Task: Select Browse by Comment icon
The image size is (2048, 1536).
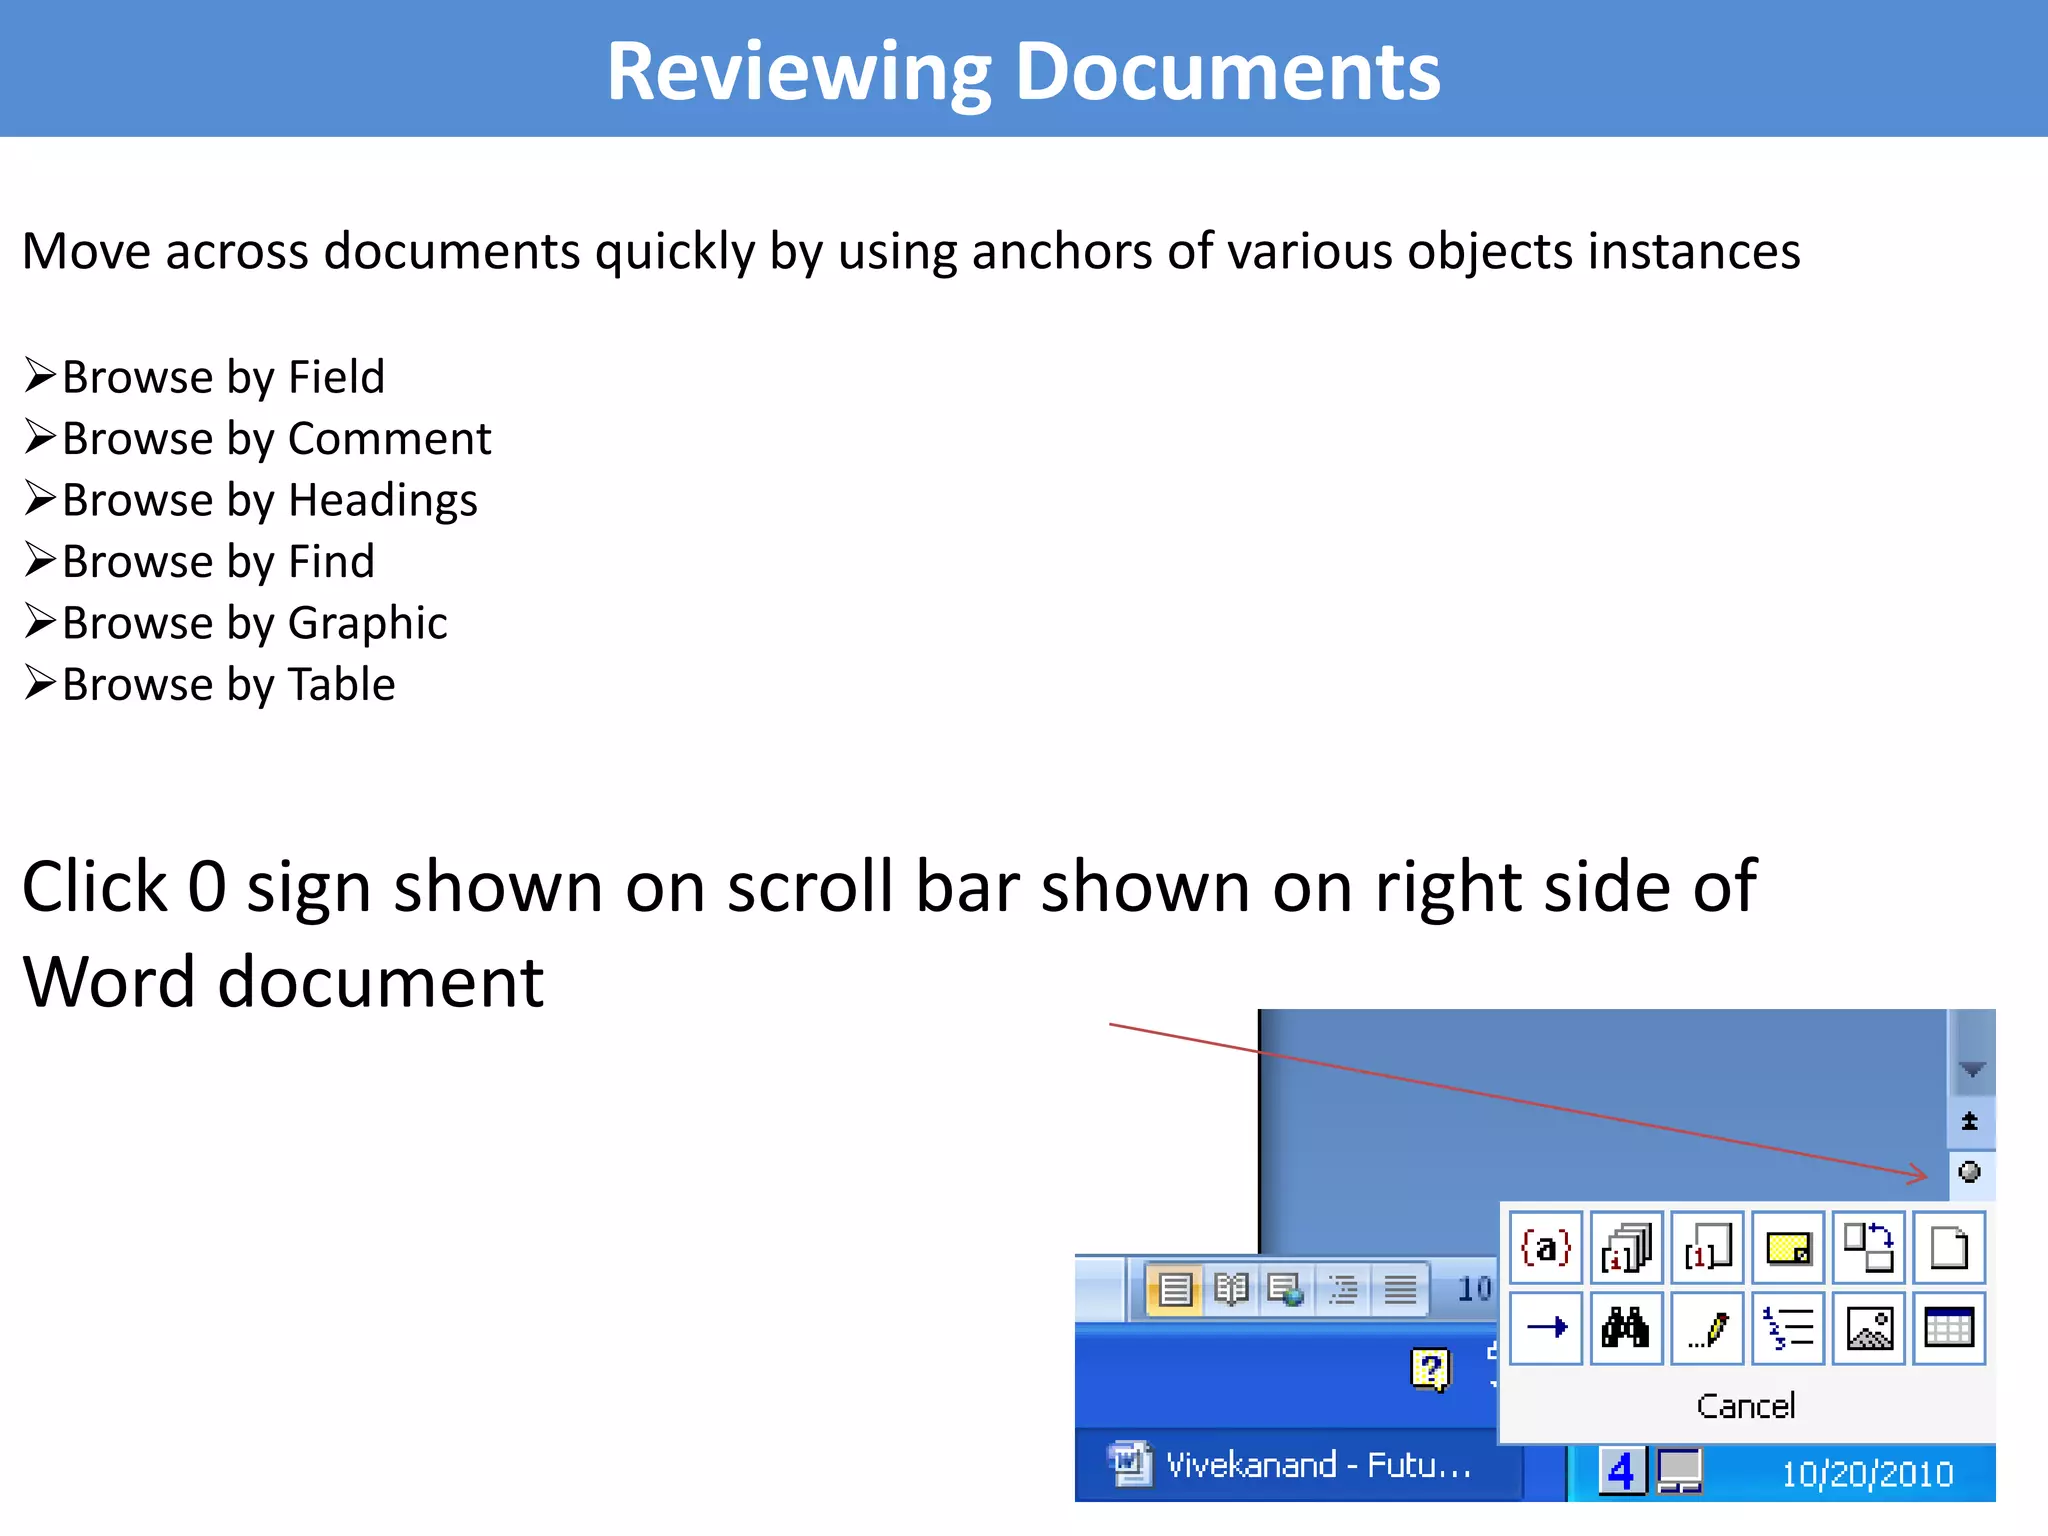Action: click(1789, 1247)
